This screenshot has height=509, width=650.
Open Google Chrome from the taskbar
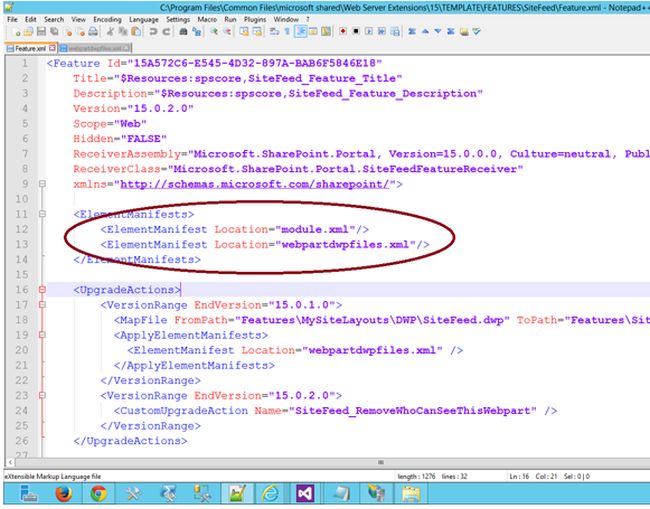click(98, 493)
